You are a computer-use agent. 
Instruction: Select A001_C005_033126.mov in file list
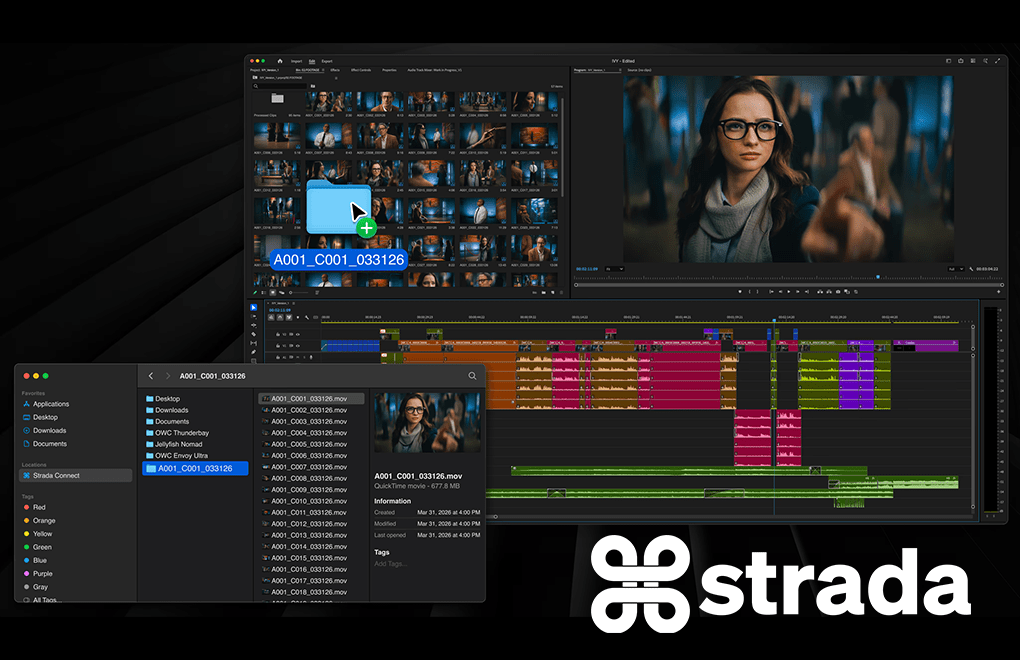308,444
